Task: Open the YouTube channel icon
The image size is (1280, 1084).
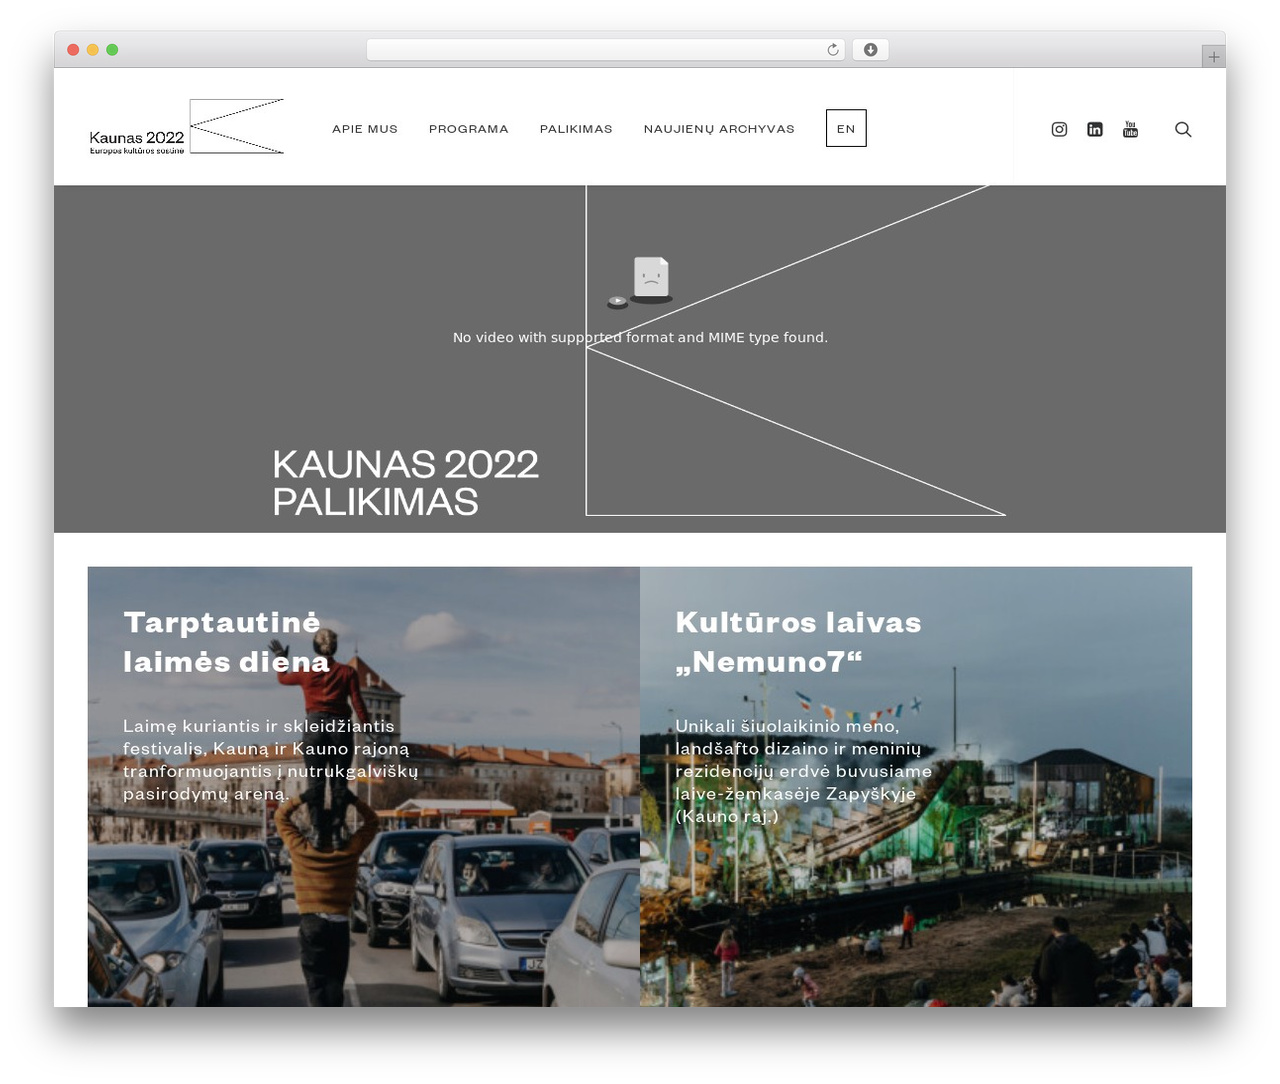Action: coord(1131,129)
